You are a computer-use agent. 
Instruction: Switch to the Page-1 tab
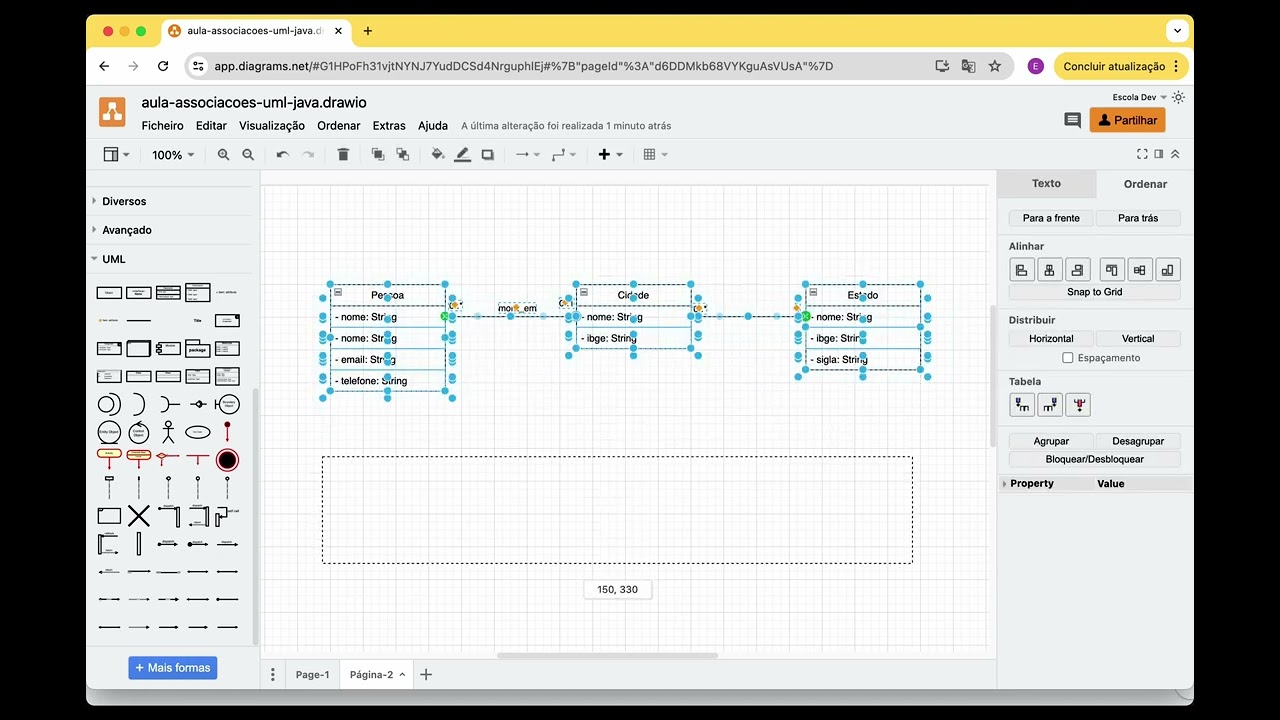[x=312, y=675]
